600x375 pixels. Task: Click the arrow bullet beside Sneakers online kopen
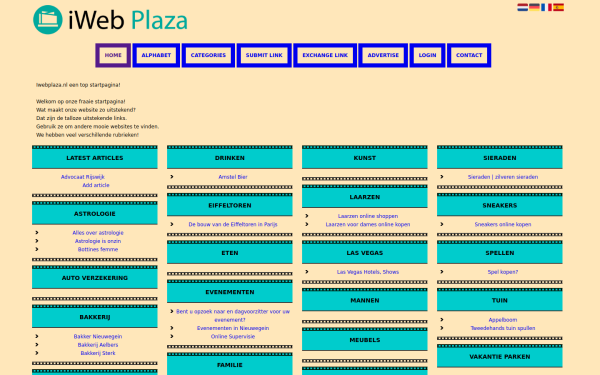tap(442, 224)
